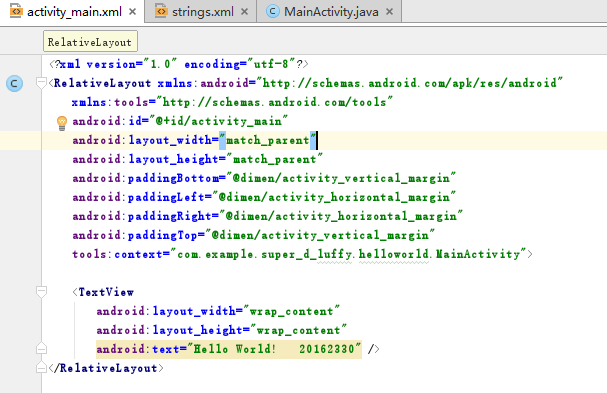This screenshot has height=393, width=607.
Task: Click the "Hello World! 20162330" text value
Action: click(x=274, y=349)
